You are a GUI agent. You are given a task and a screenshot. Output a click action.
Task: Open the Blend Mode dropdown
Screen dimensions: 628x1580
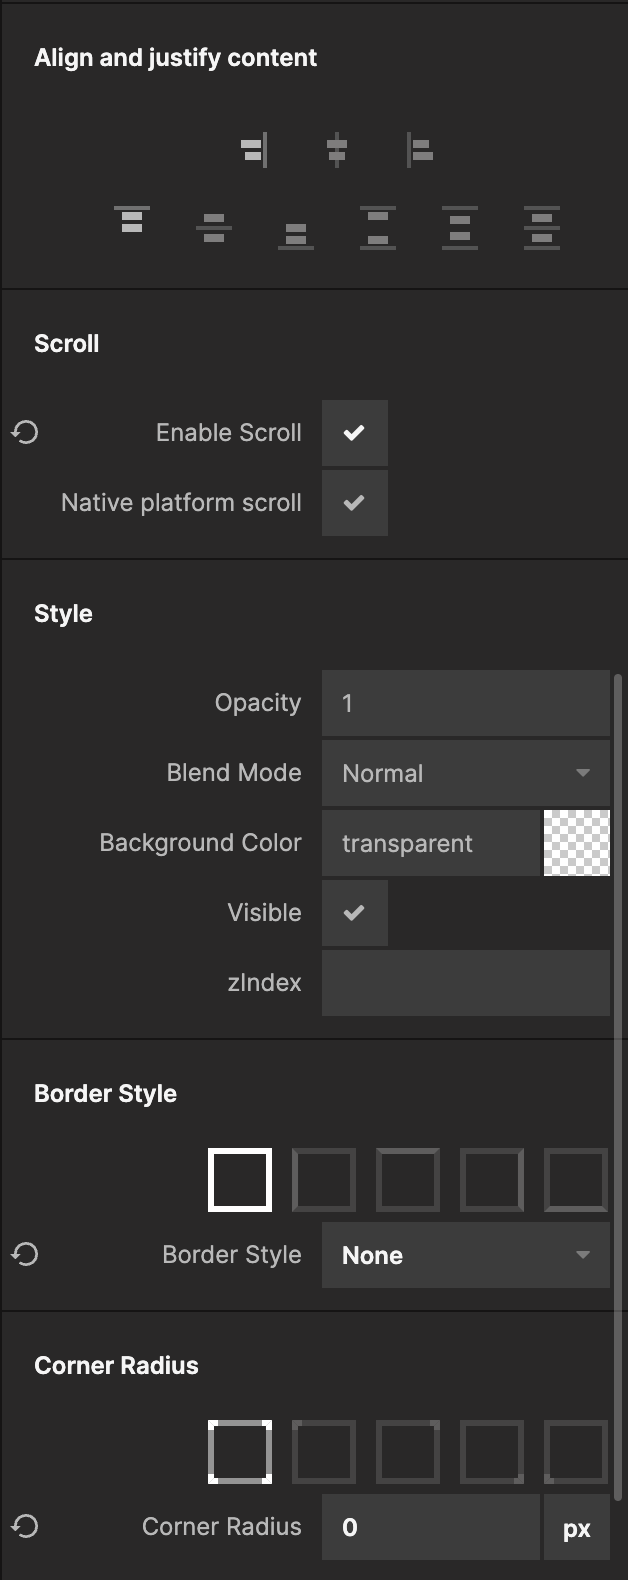click(465, 773)
